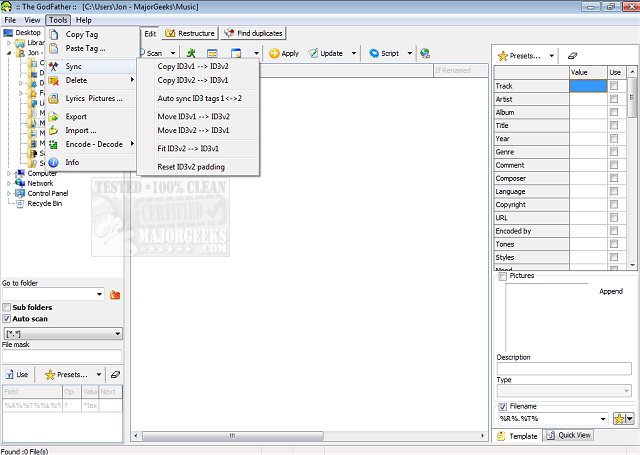Open the picture Type combo box
This screenshot has height=455, width=640.
pos(564,391)
